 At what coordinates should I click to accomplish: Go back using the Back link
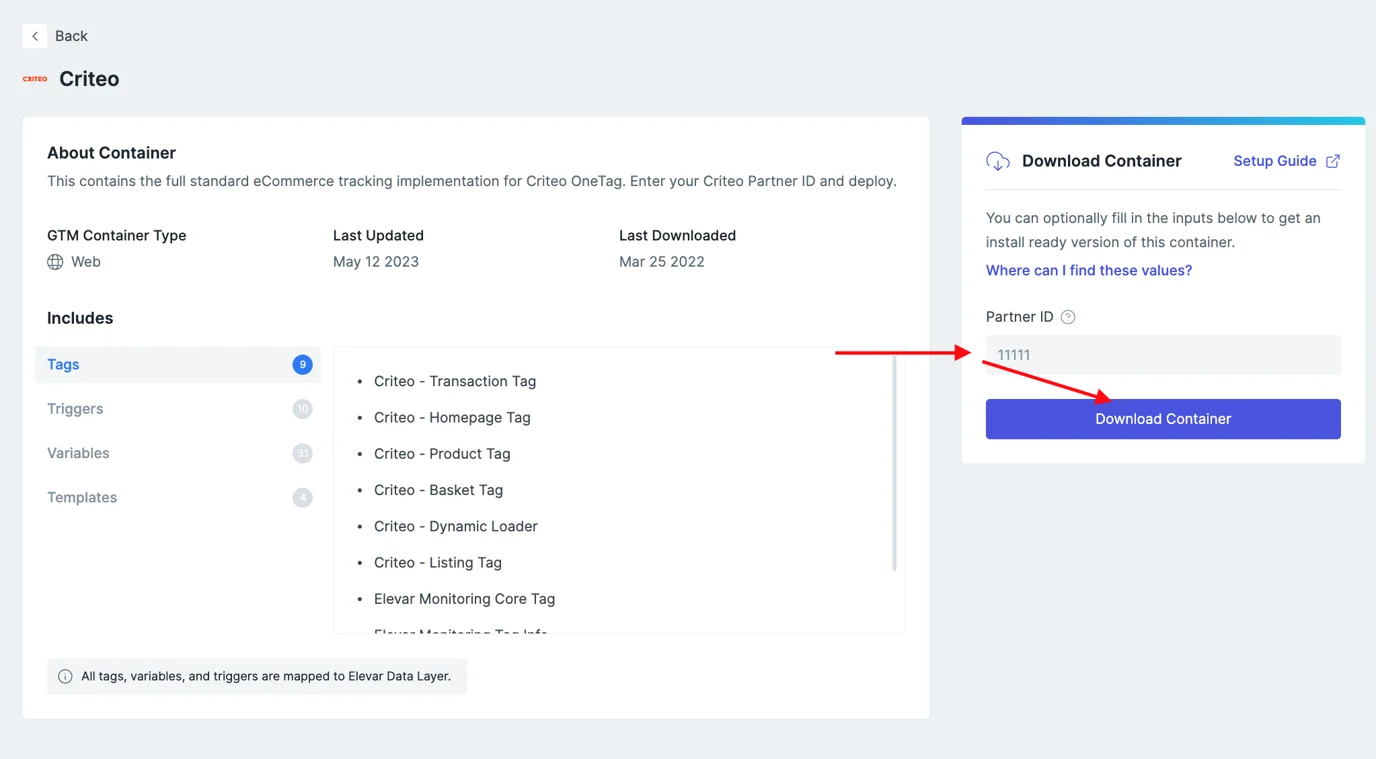[x=71, y=36]
